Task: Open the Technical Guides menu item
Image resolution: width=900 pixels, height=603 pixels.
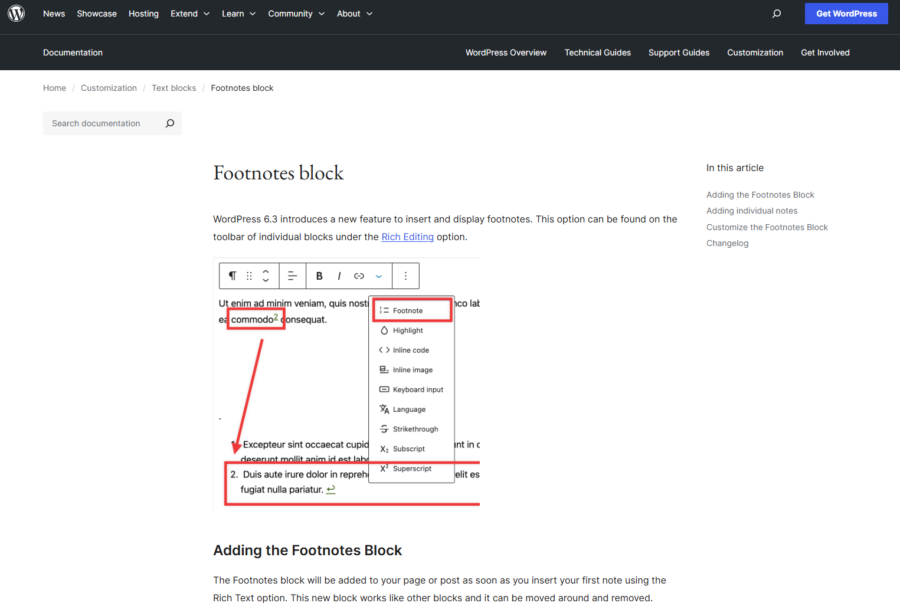Action: (597, 53)
